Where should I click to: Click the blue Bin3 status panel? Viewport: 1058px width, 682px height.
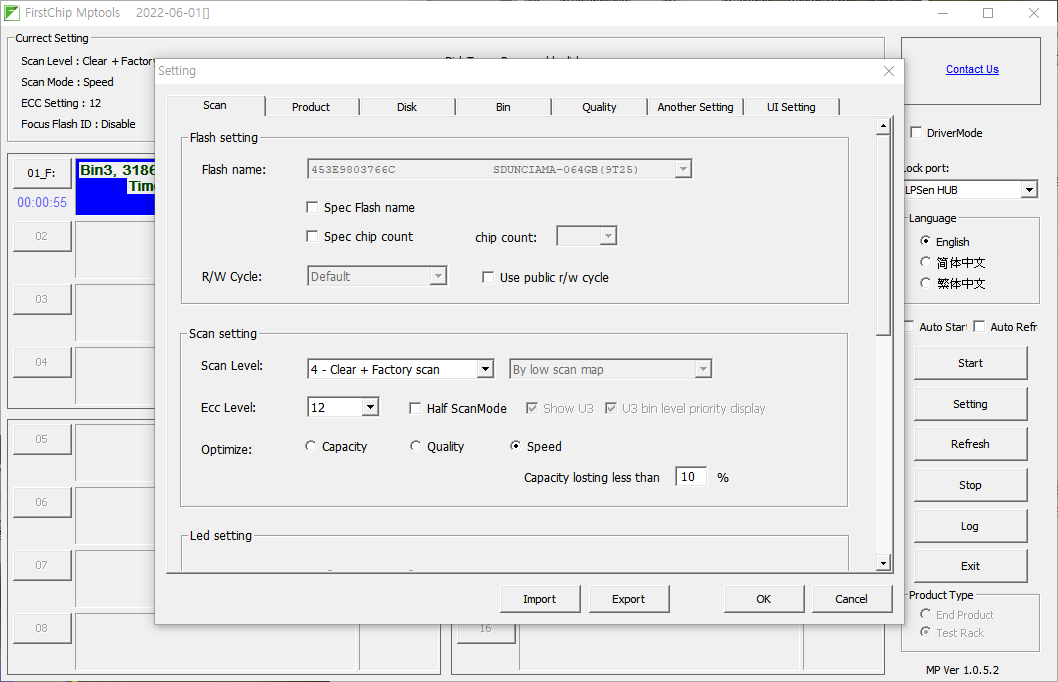[115, 188]
